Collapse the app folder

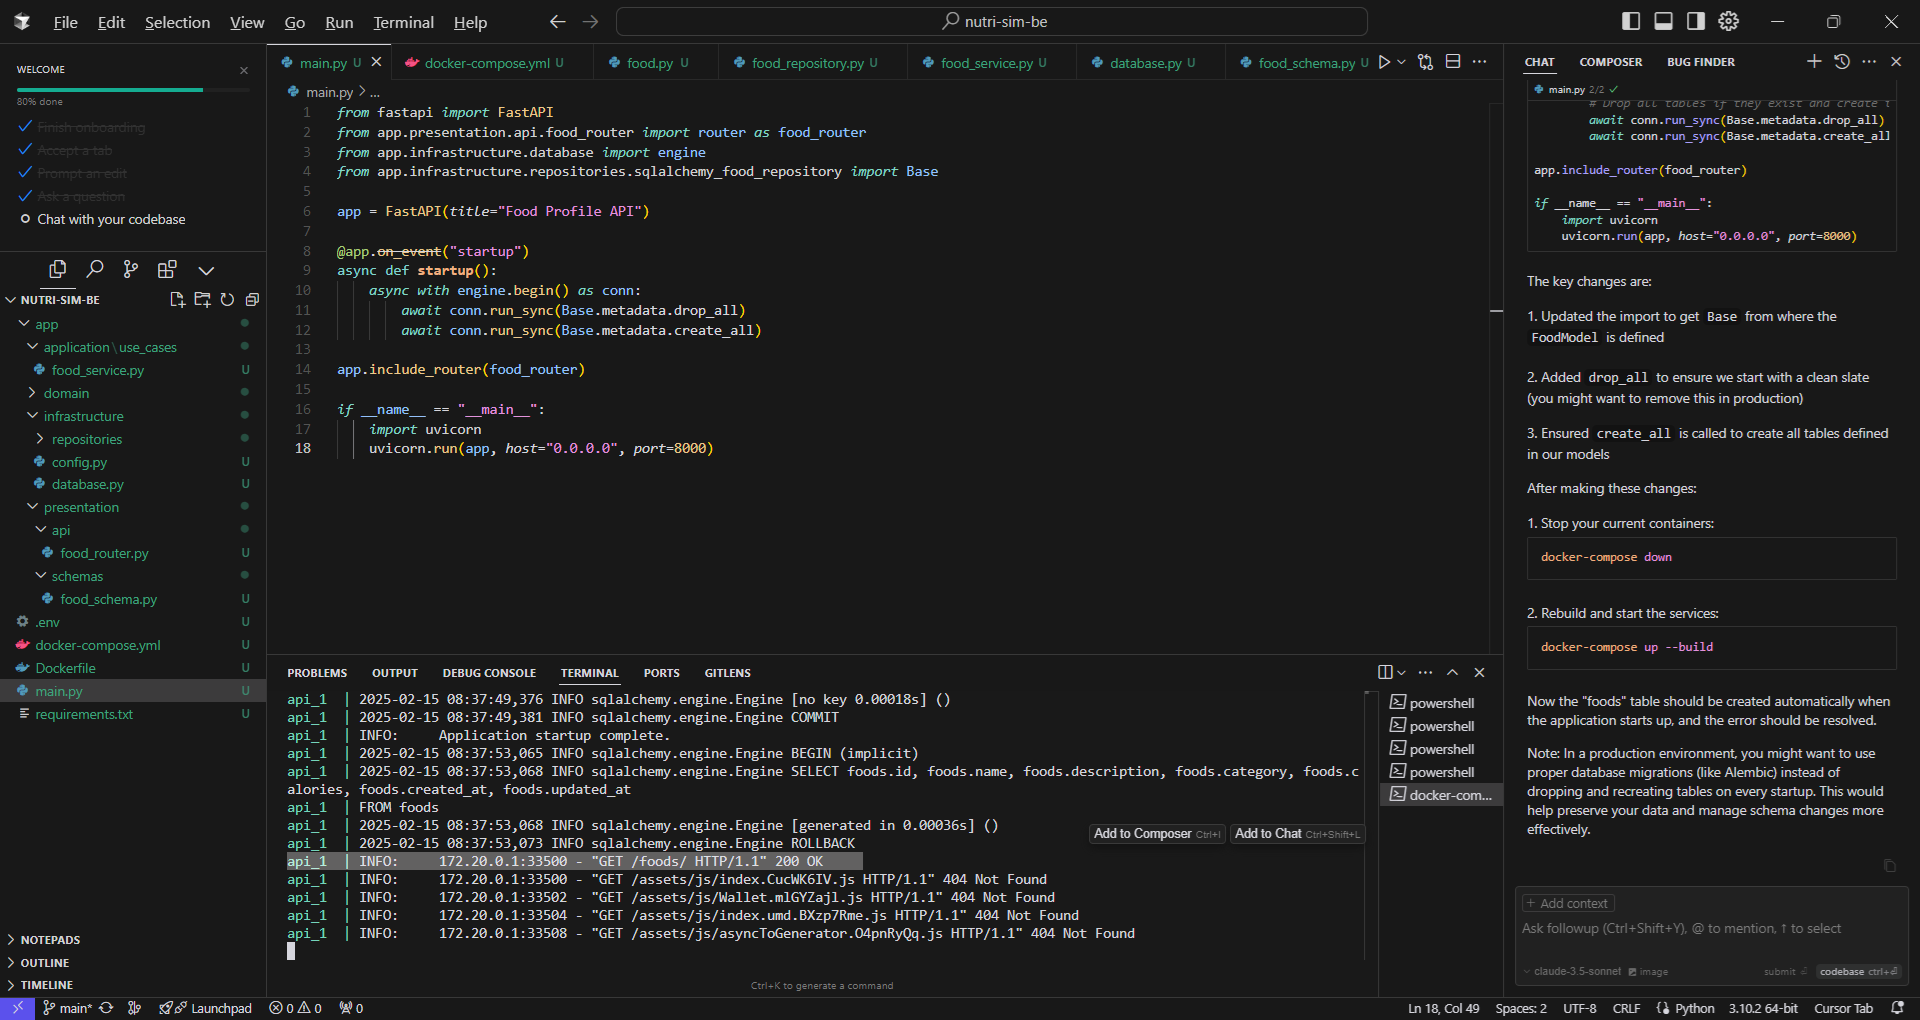(24, 324)
